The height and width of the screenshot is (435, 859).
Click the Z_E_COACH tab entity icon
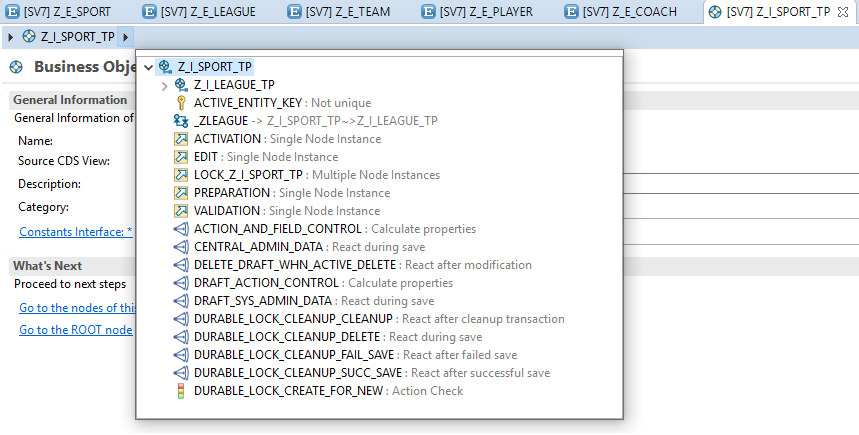tap(572, 12)
